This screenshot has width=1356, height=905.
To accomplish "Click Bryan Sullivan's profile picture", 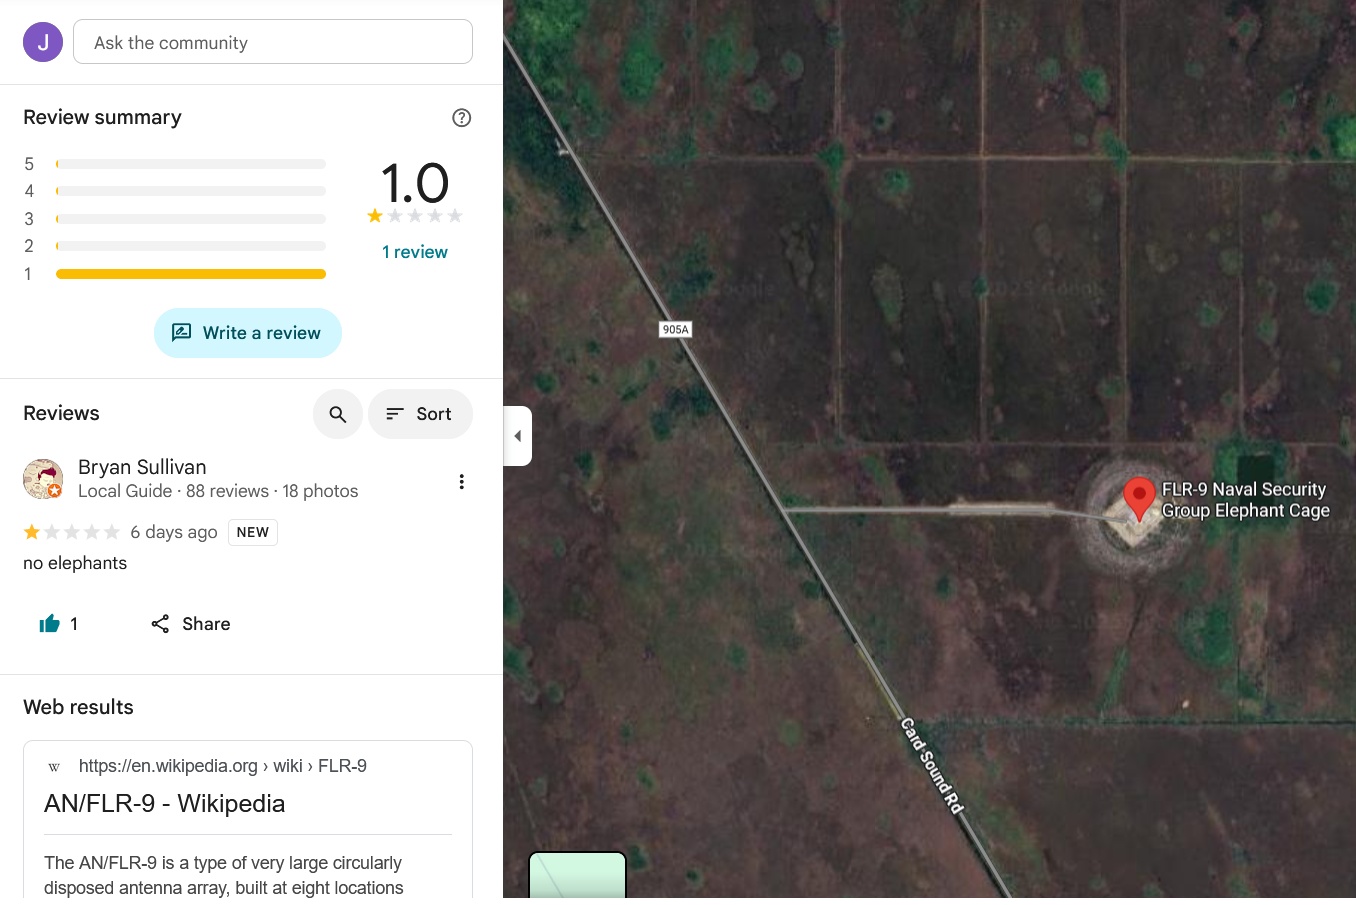I will click(43, 479).
